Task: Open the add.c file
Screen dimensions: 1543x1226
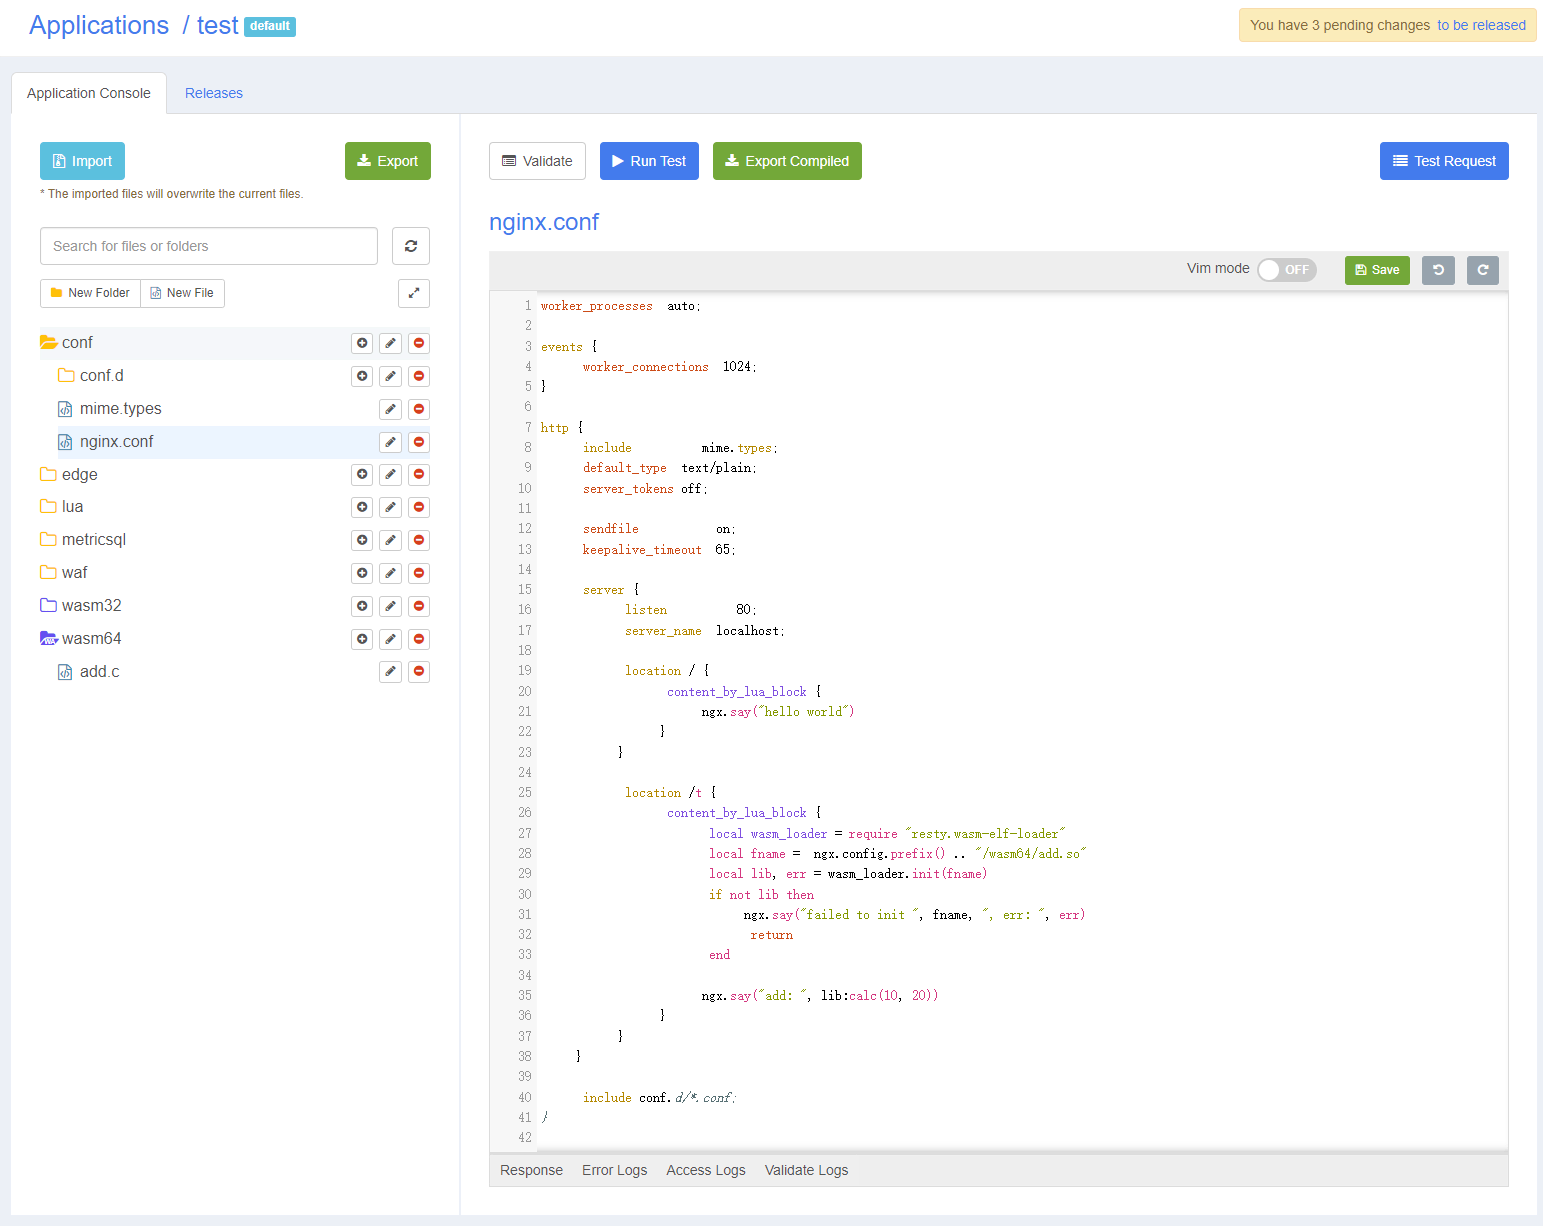Action: click(99, 672)
